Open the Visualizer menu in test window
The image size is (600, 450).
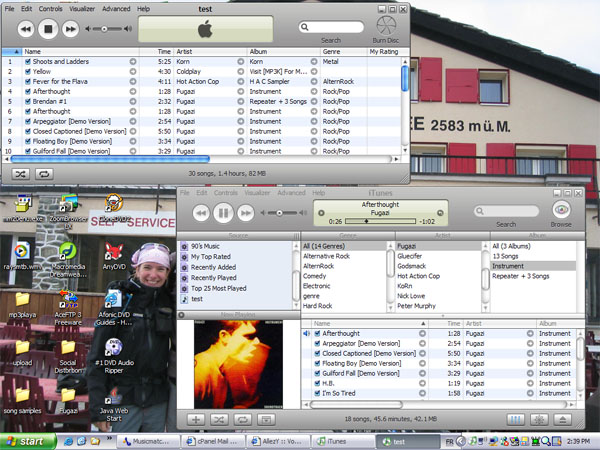point(82,9)
